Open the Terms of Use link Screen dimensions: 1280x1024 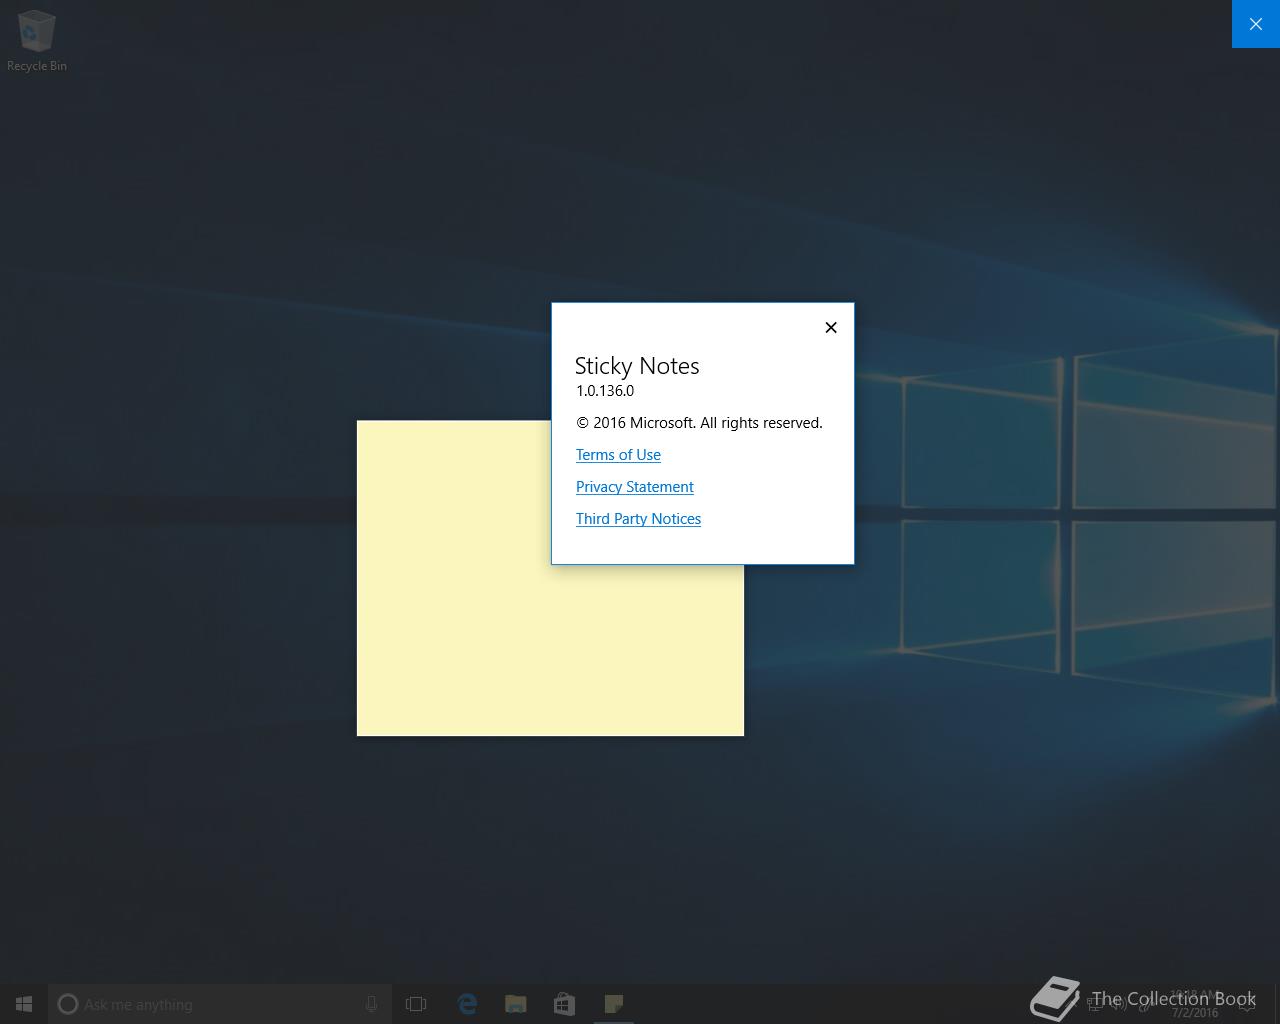[618, 455]
